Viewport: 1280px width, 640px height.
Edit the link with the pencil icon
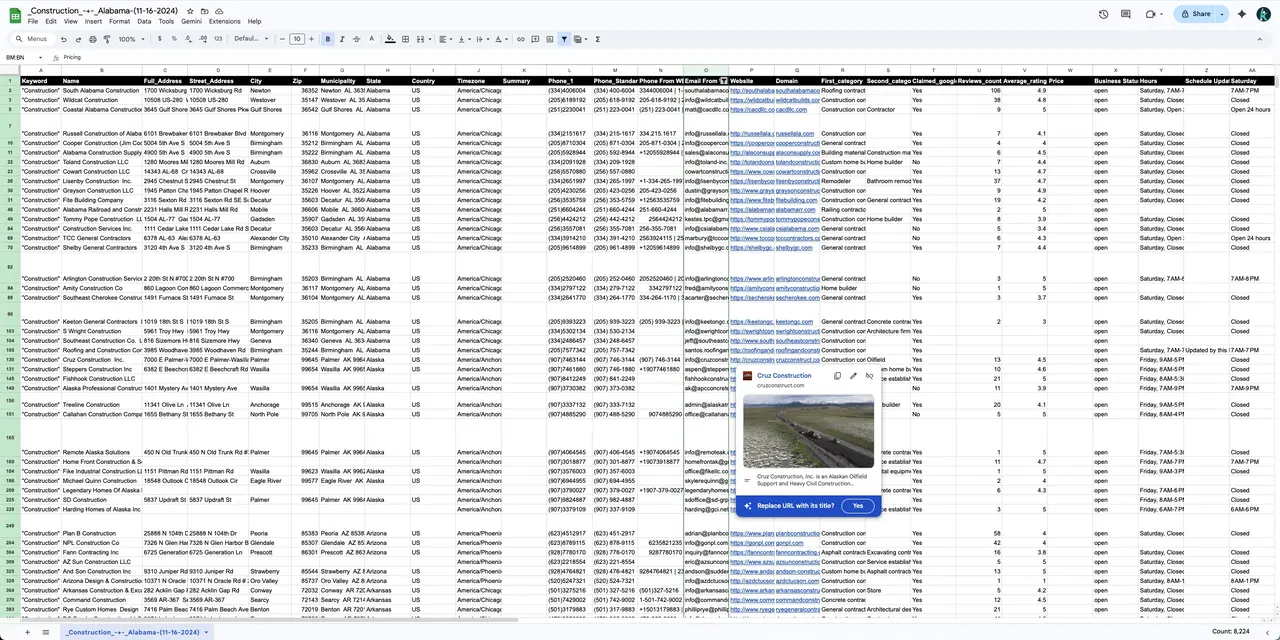pos(853,376)
